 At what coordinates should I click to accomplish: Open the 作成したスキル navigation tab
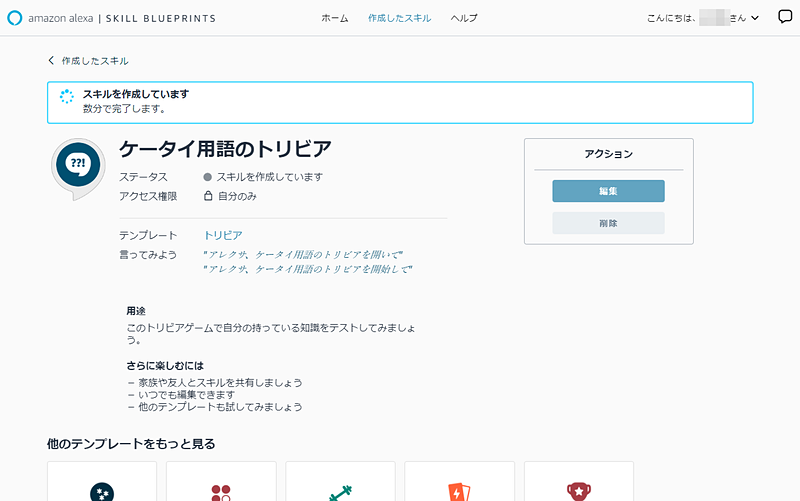click(399, 18)
